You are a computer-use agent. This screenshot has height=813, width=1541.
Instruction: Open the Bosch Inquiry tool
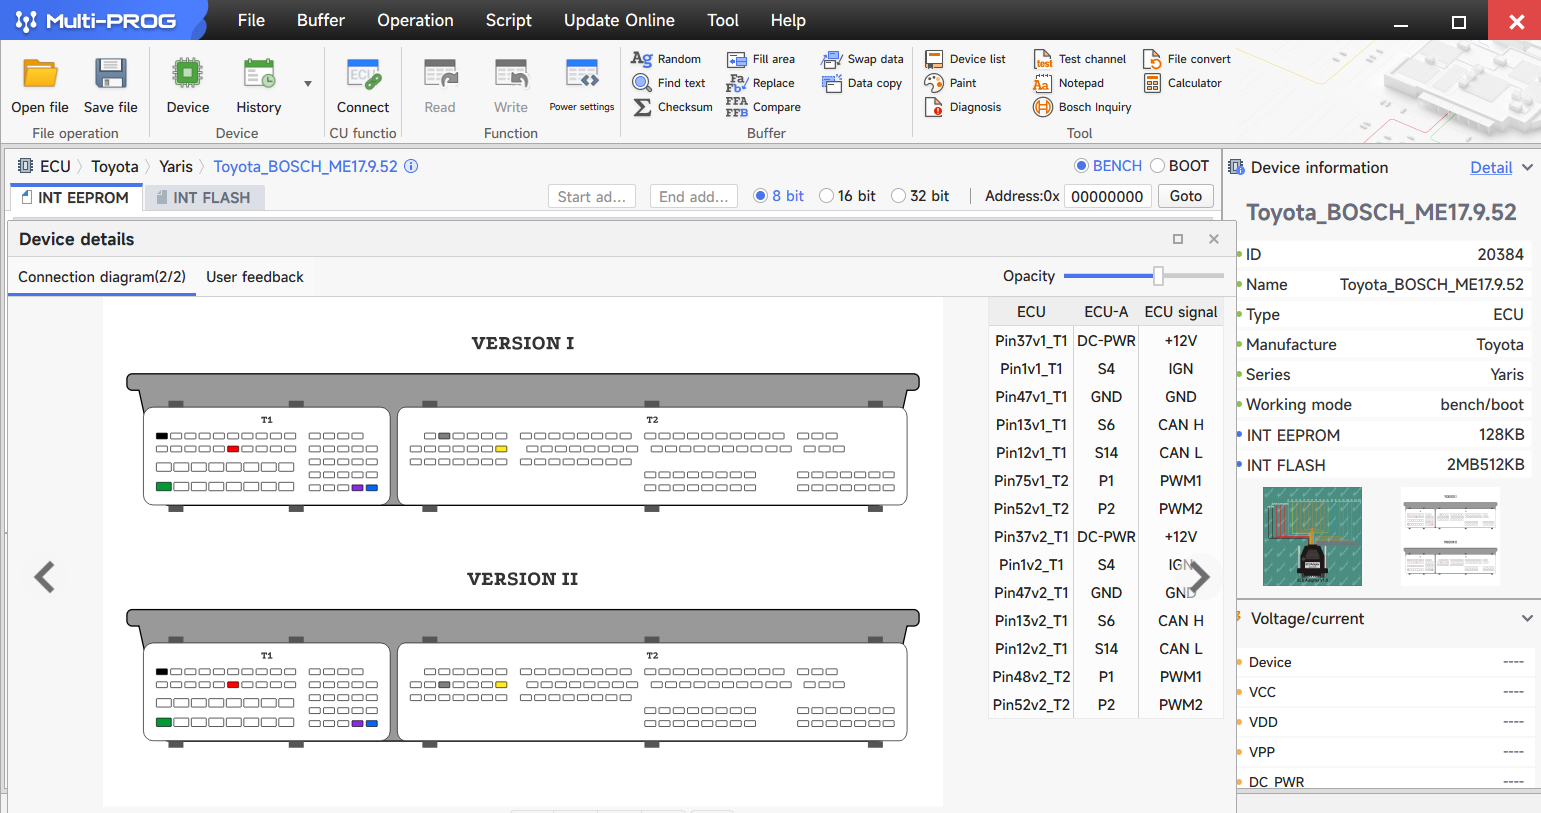pos(1083,107)
